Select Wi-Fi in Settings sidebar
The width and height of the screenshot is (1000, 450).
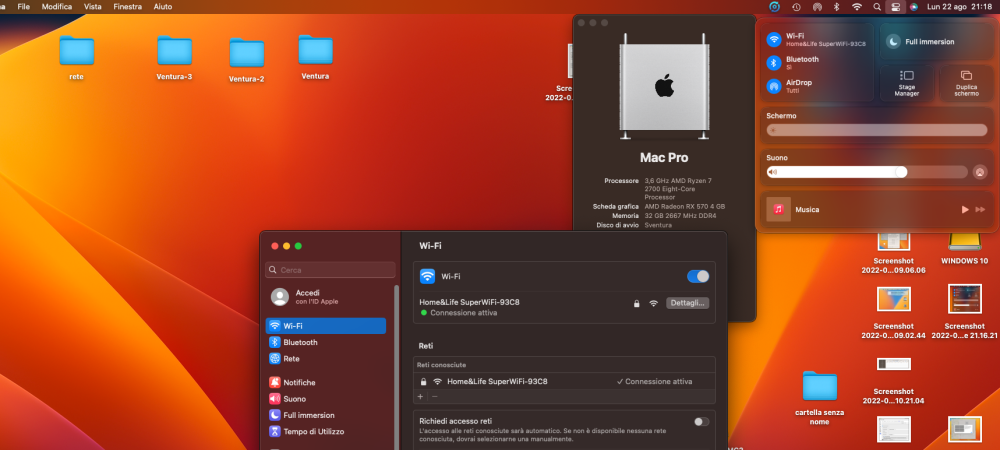click(x=326, y=326)
